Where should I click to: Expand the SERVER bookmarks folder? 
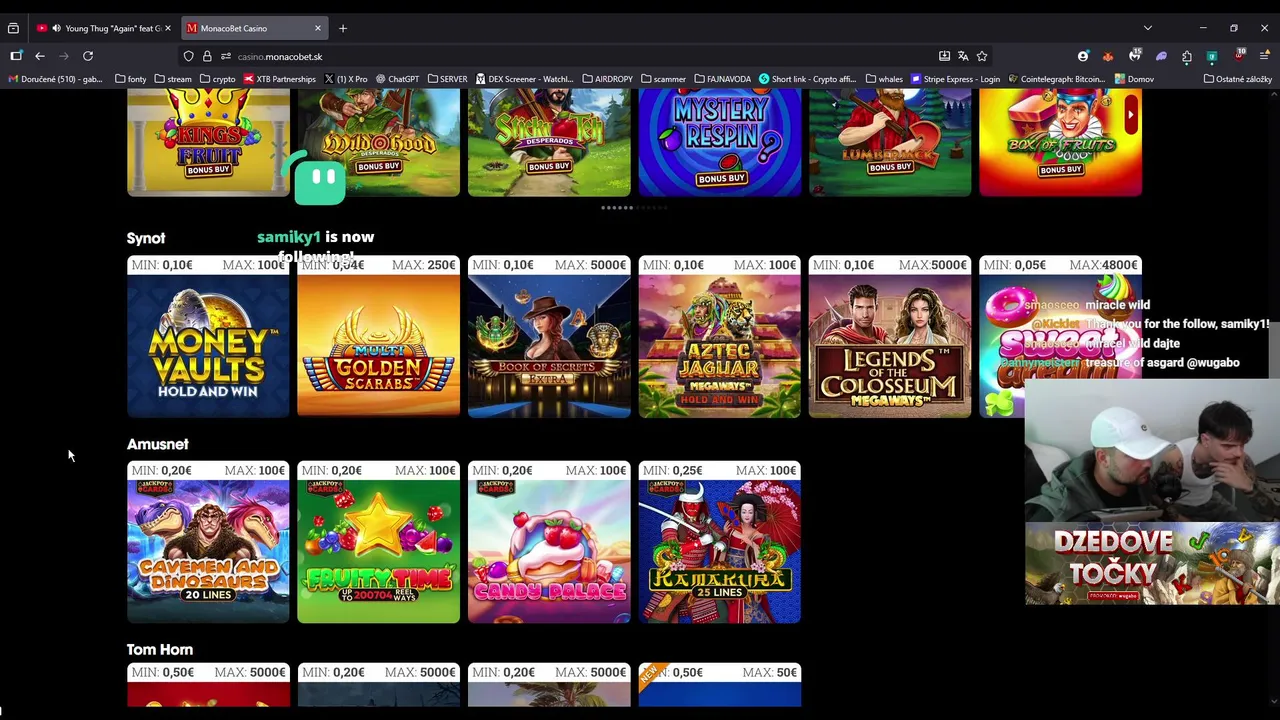(447, 79)
